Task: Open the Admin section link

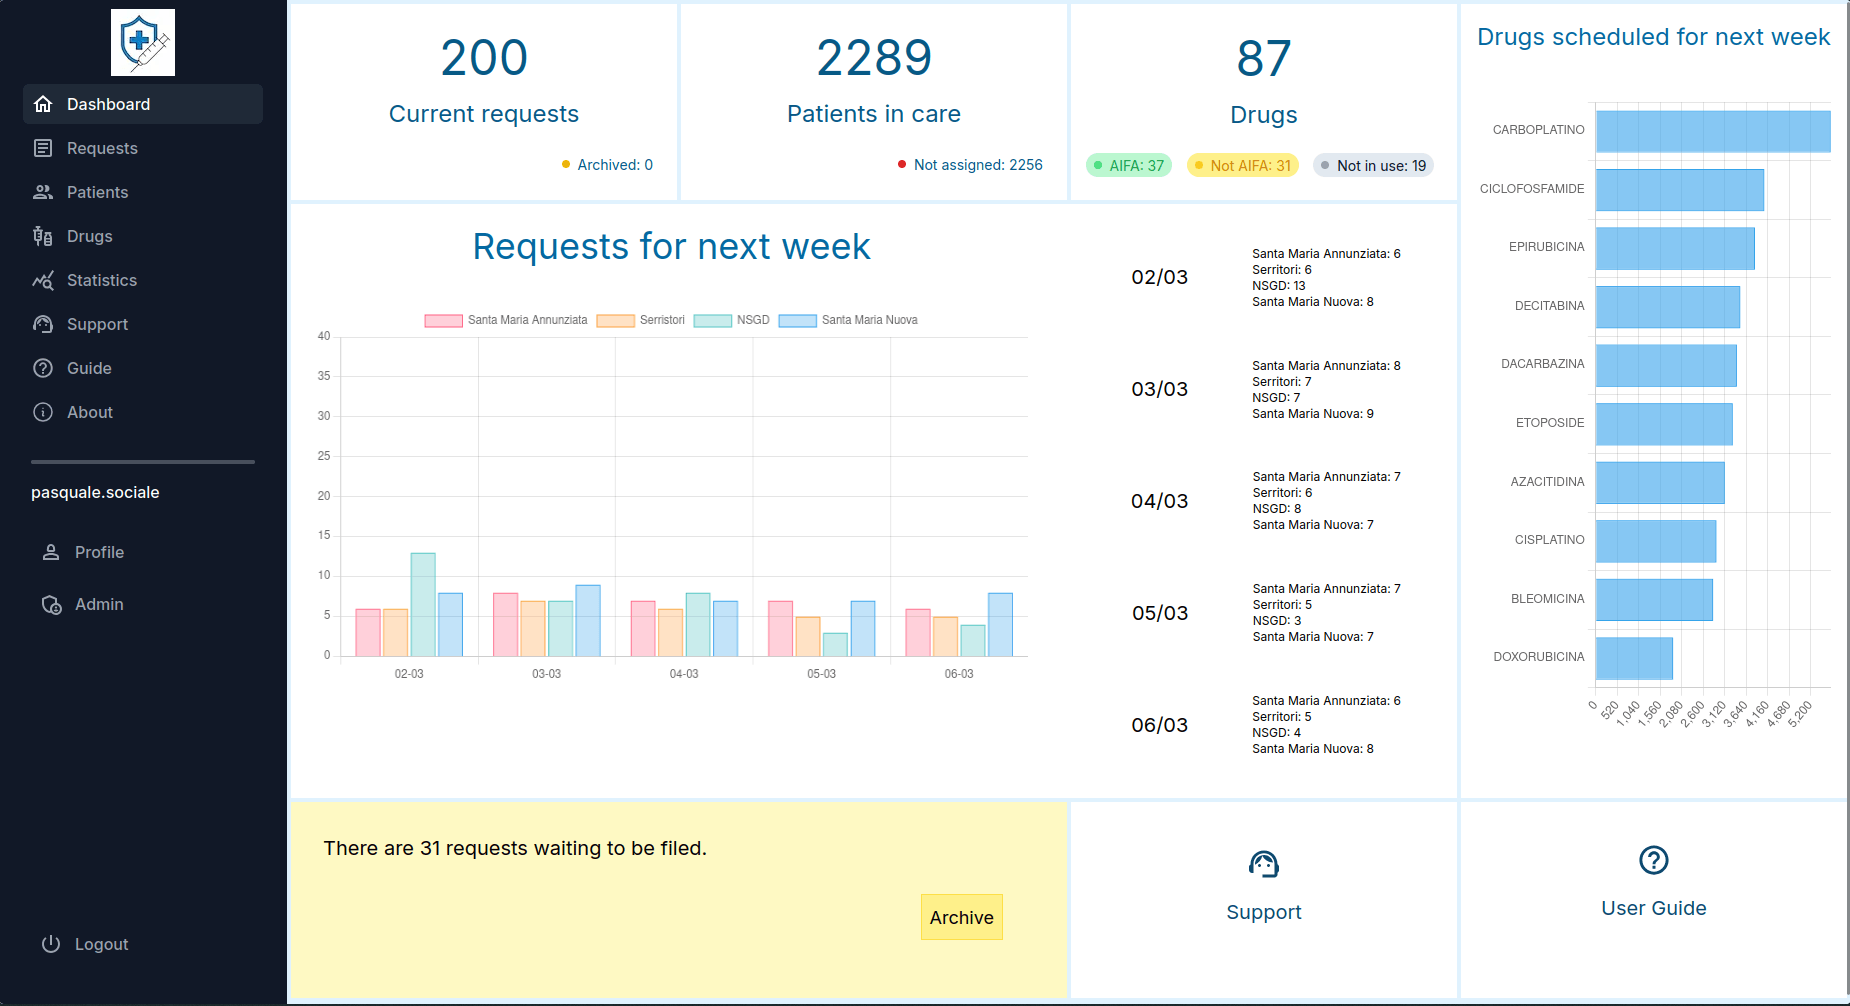Action: (99, 604)
